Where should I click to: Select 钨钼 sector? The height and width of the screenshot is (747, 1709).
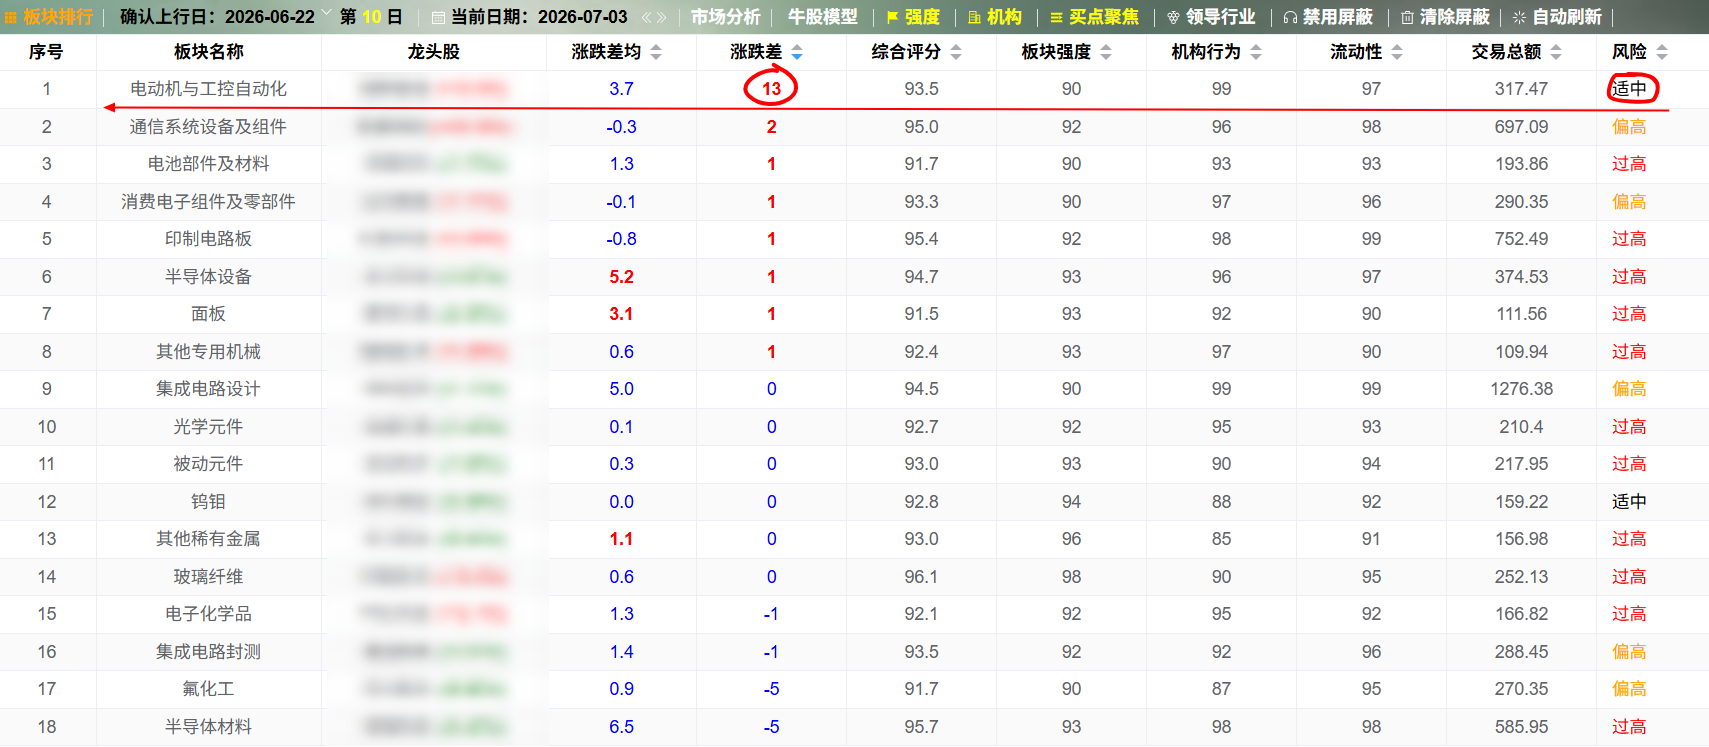[208, 502]
